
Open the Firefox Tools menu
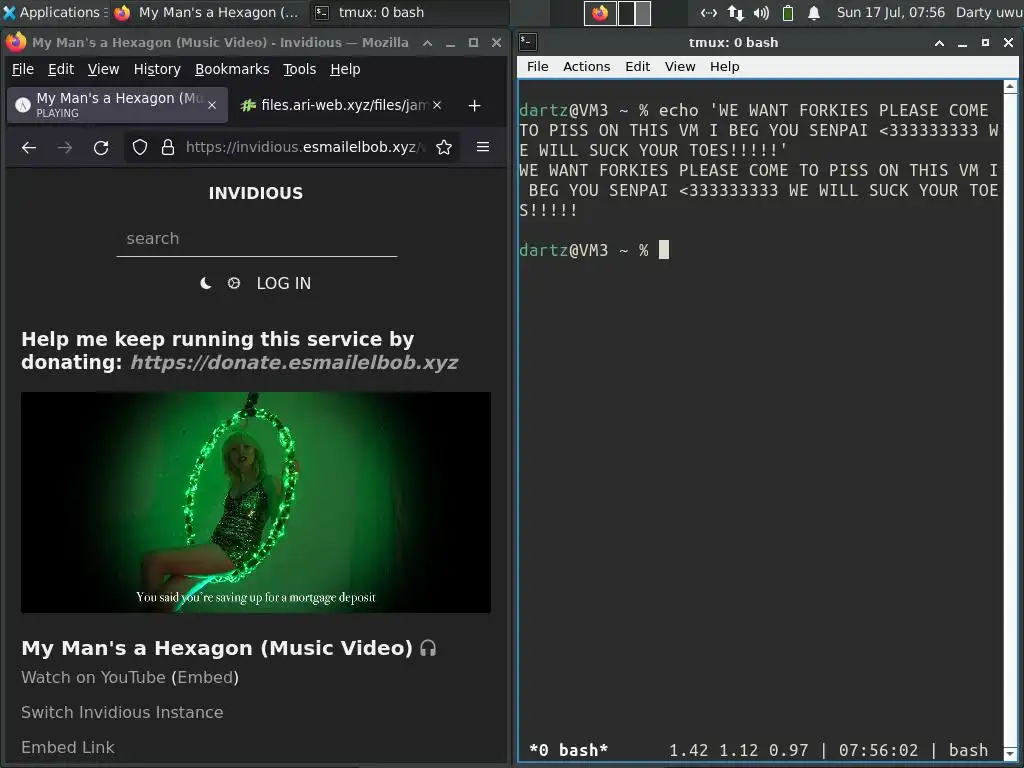point(299,69)
